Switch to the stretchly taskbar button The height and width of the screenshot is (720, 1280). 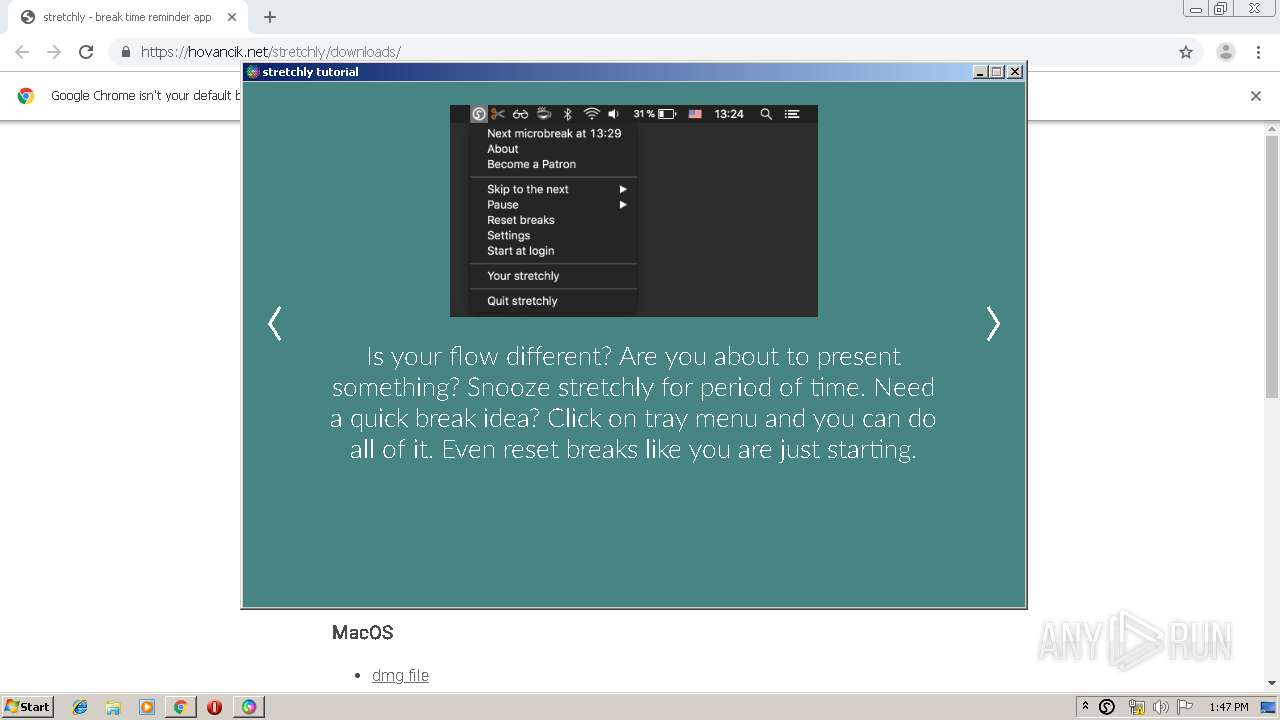click(x=248, y=707)
